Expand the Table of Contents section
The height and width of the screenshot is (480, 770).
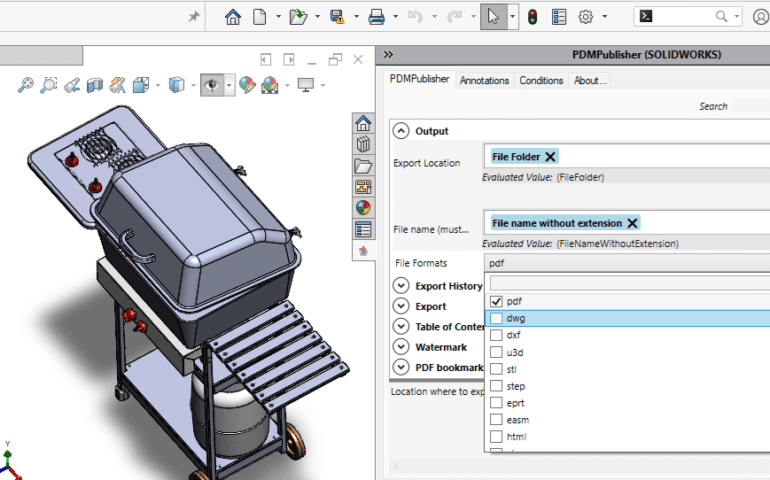(x=401, y=326)
